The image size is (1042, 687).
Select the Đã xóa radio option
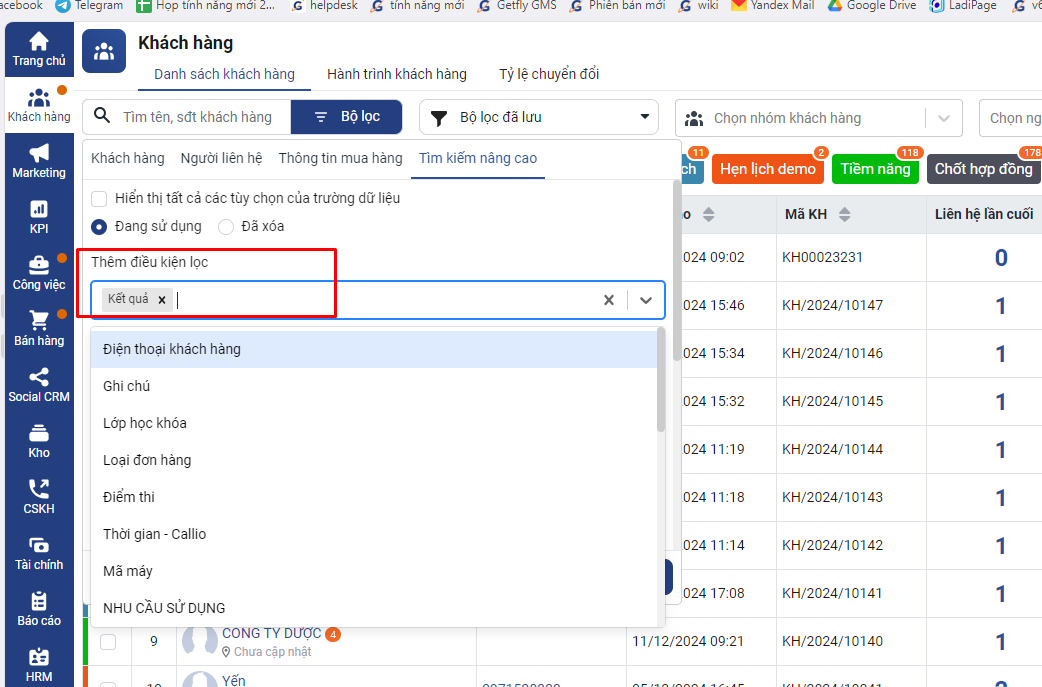coord(226,226)
